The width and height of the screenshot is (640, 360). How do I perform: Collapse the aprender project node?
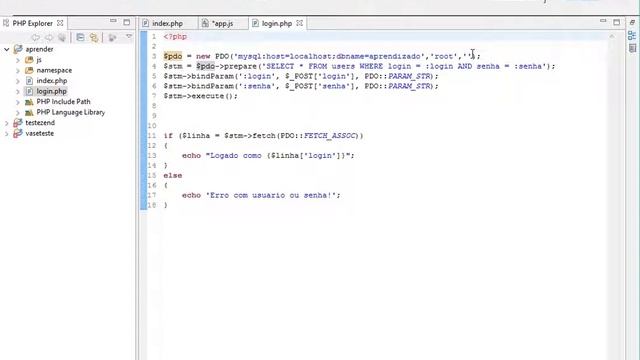point(7,49)
